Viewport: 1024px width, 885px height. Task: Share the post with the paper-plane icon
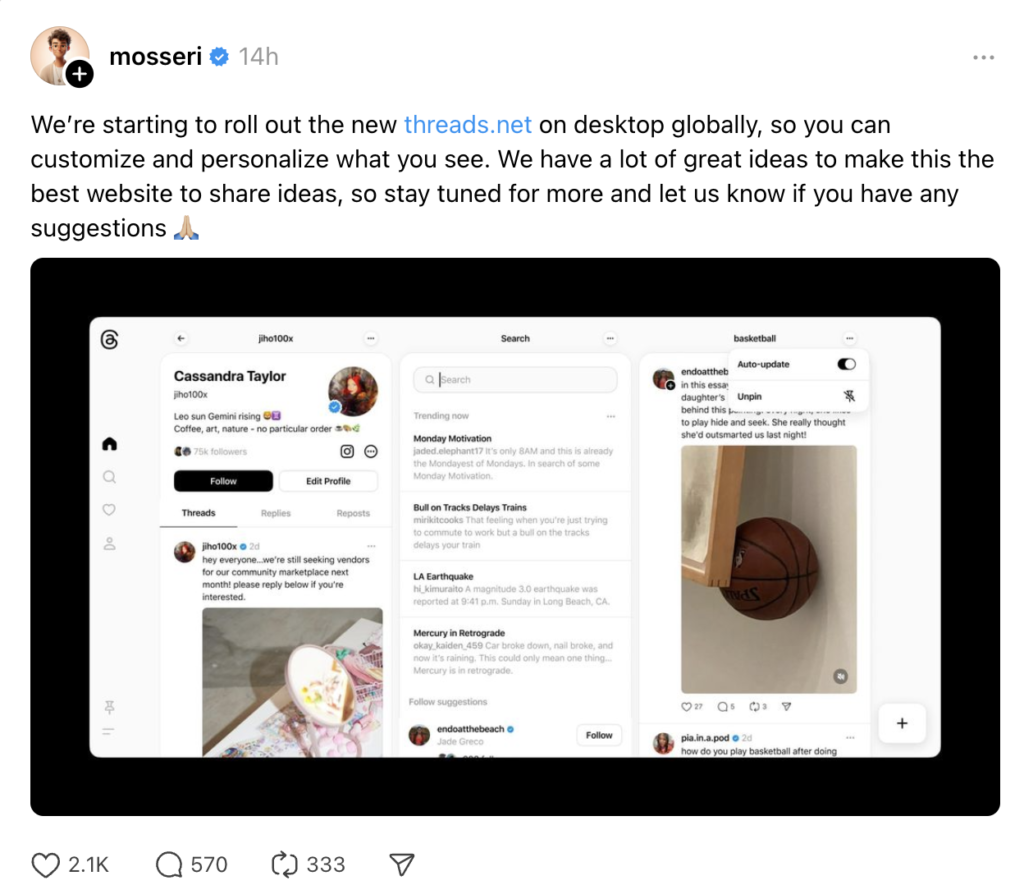point(402,864)
